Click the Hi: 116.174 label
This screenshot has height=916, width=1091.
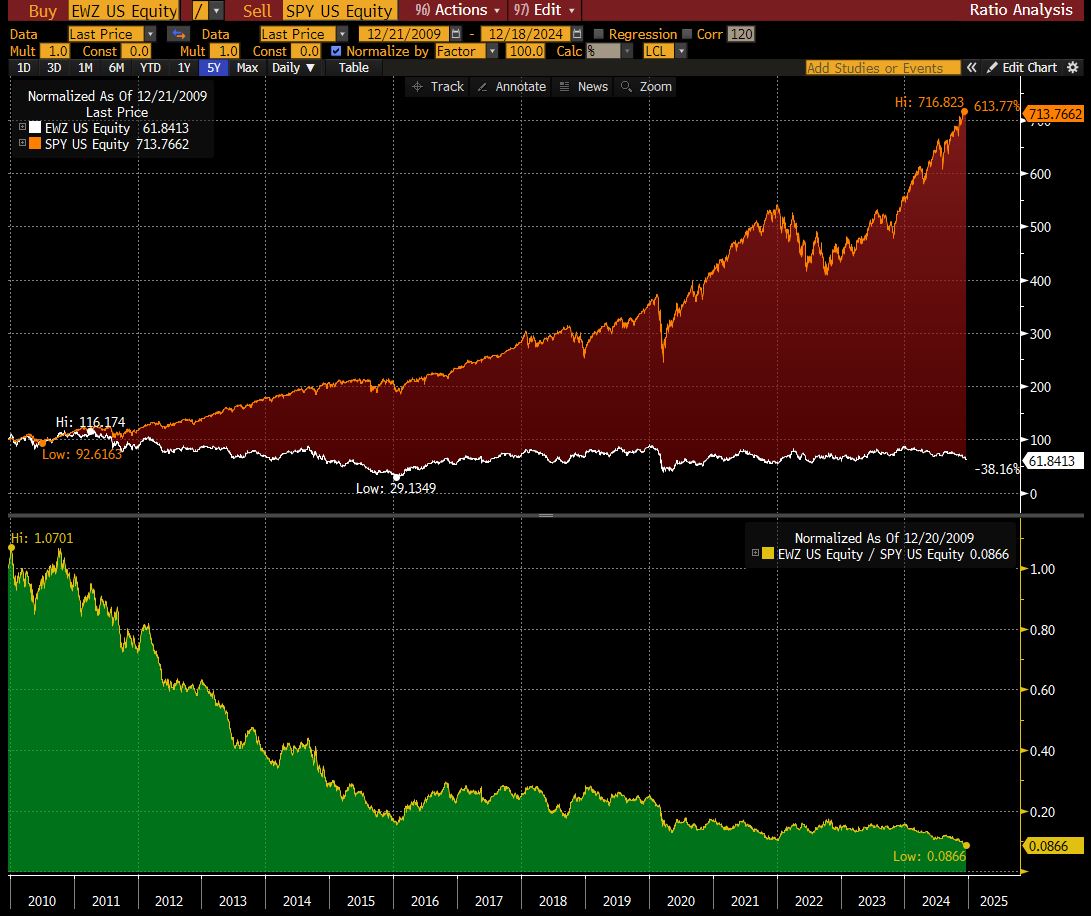click(x=90, y=422)
